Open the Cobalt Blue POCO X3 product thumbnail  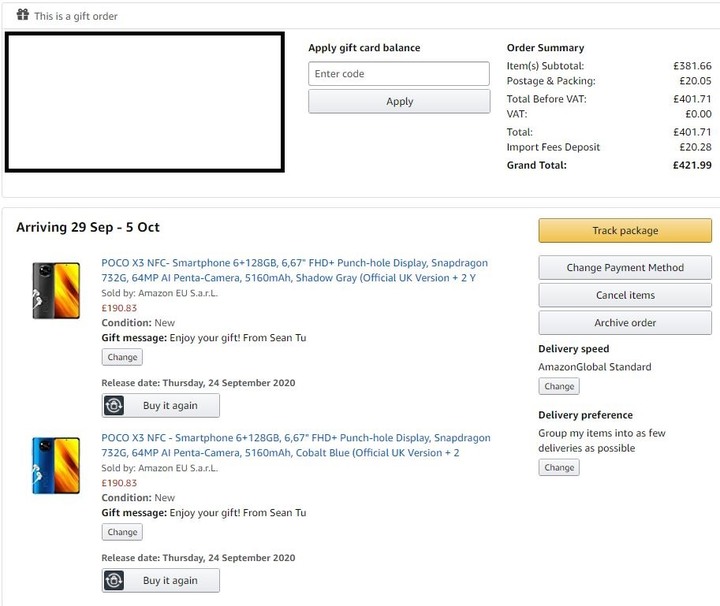click(56, 465)
